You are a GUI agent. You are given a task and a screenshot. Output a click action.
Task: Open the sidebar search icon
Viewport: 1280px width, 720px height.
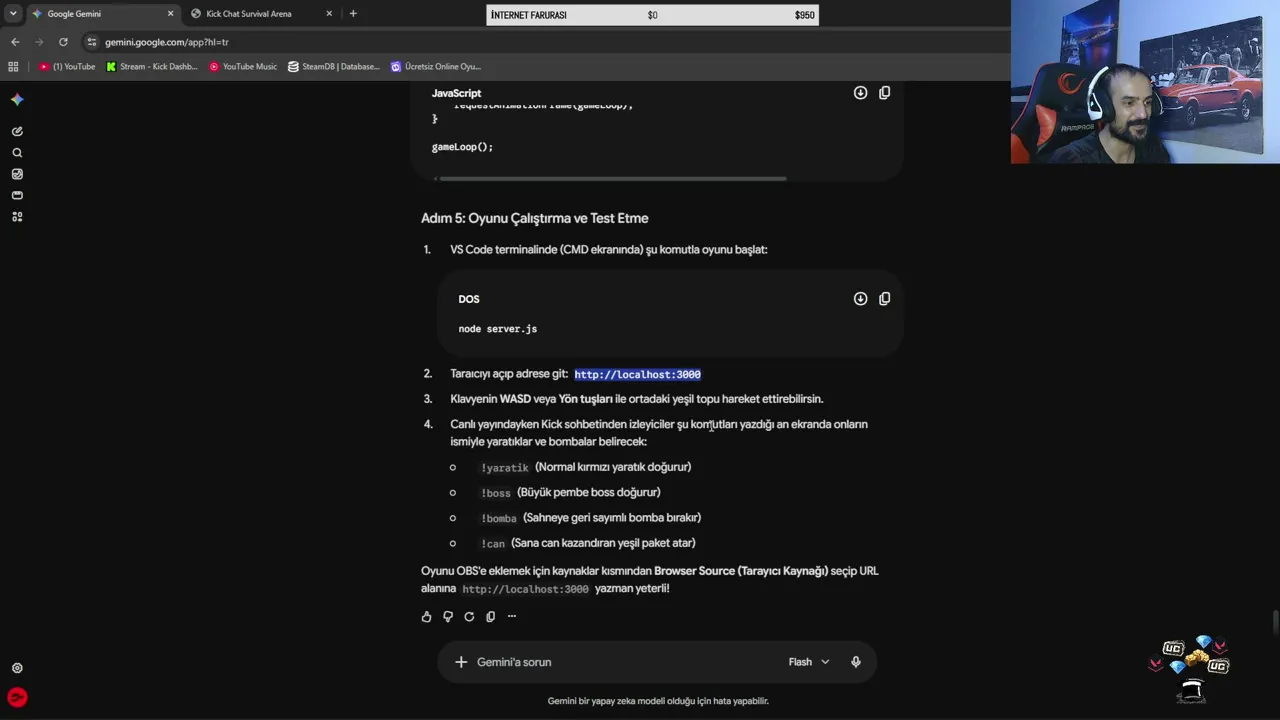(17, 153)
